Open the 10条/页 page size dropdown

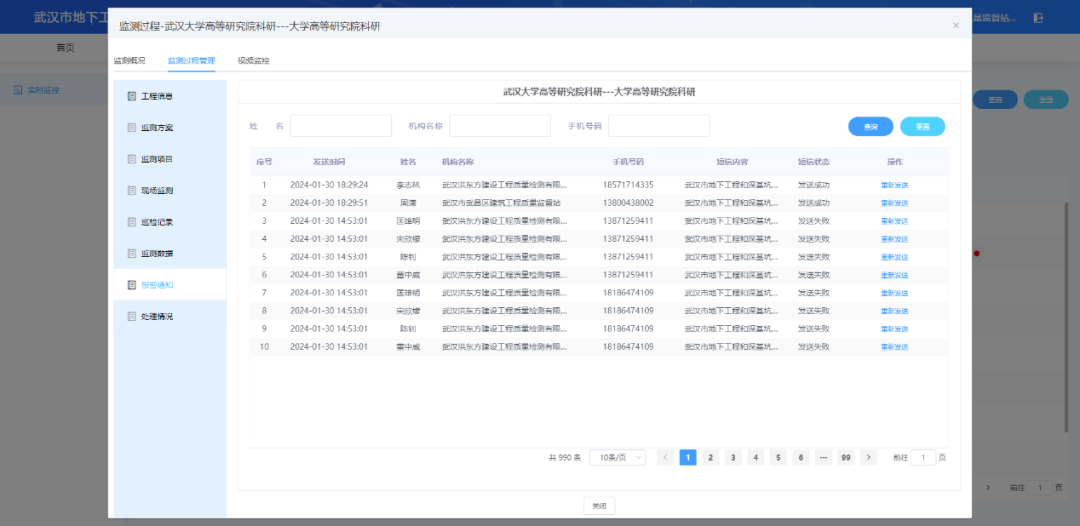[617, 457]
